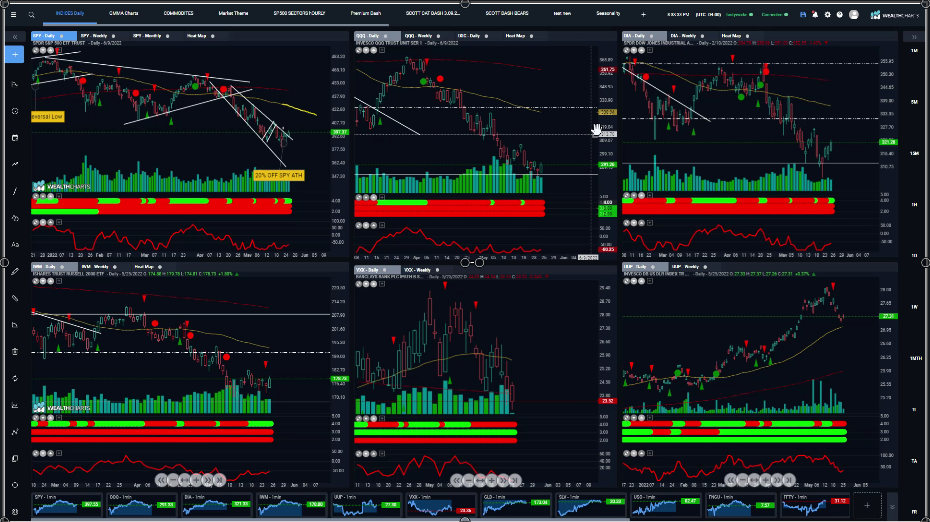The height and width of the screenshot is (522, 930).
Task: Collapse the left toolbar with double chevron
Action: click(15, 37)
